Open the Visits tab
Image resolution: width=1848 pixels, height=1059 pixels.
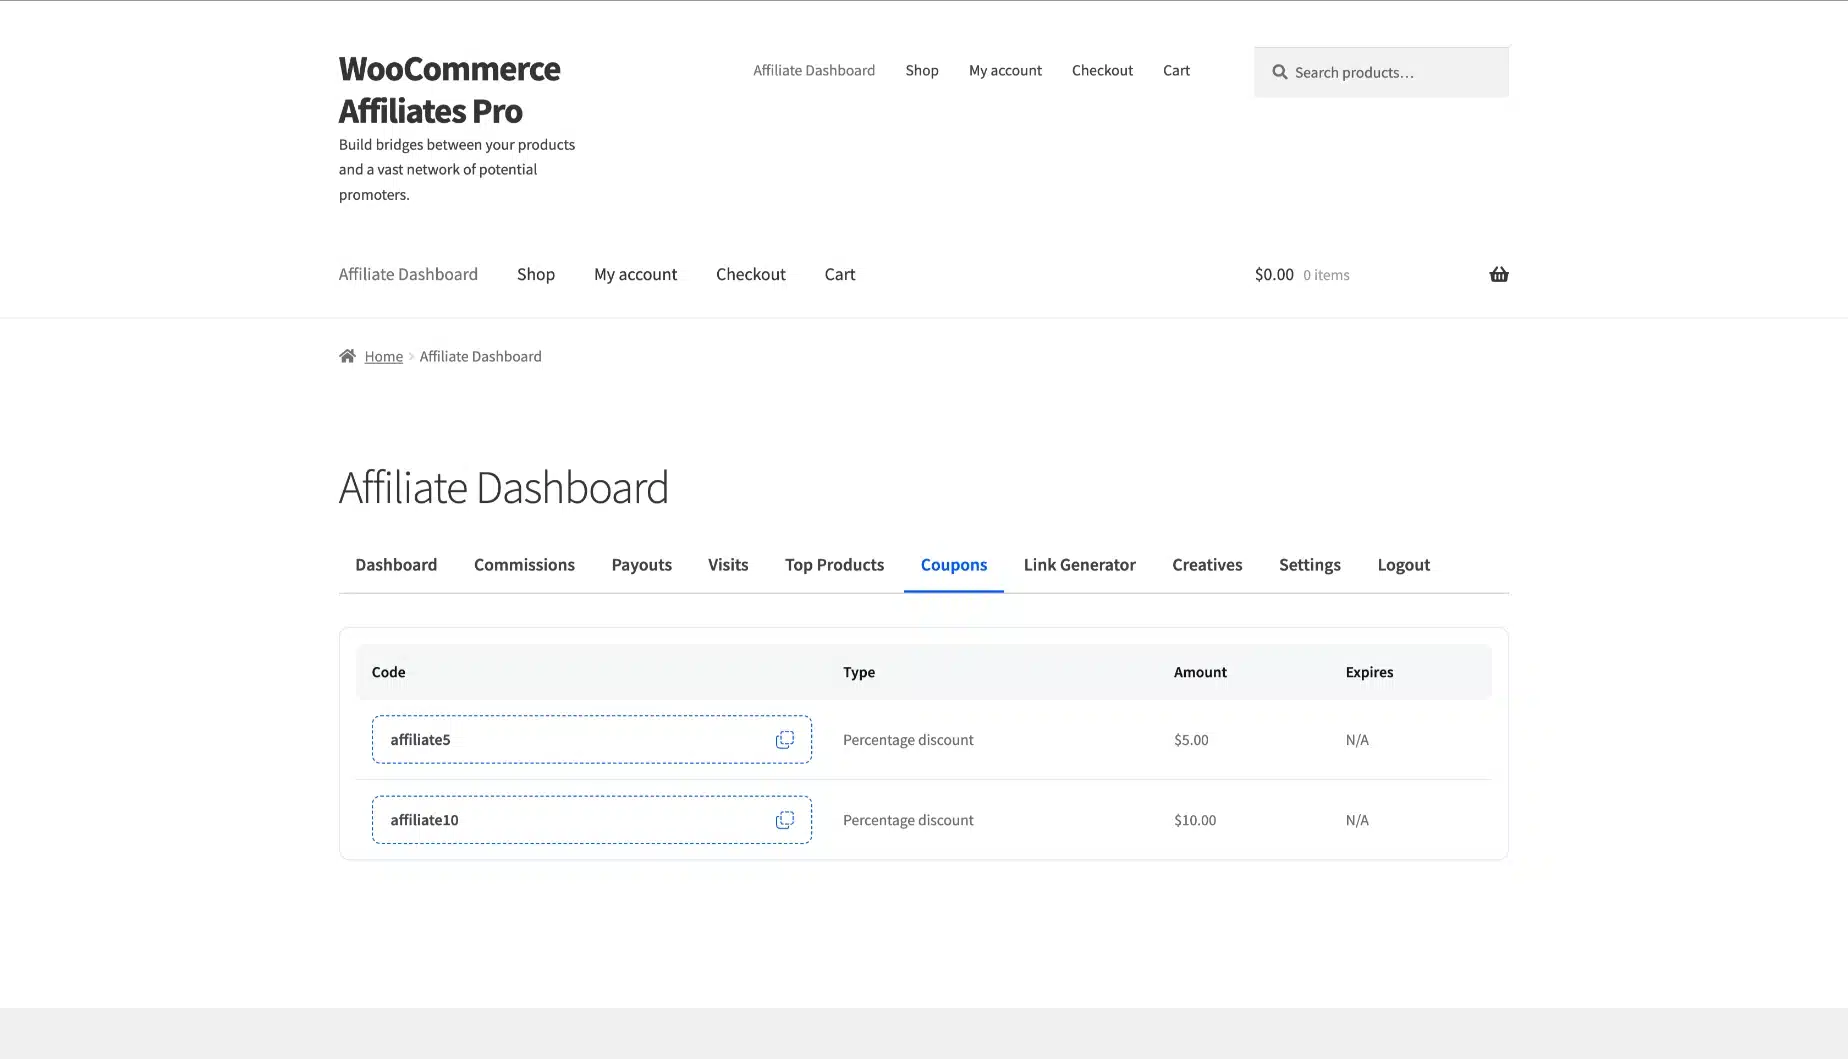[x=728, y=565]
